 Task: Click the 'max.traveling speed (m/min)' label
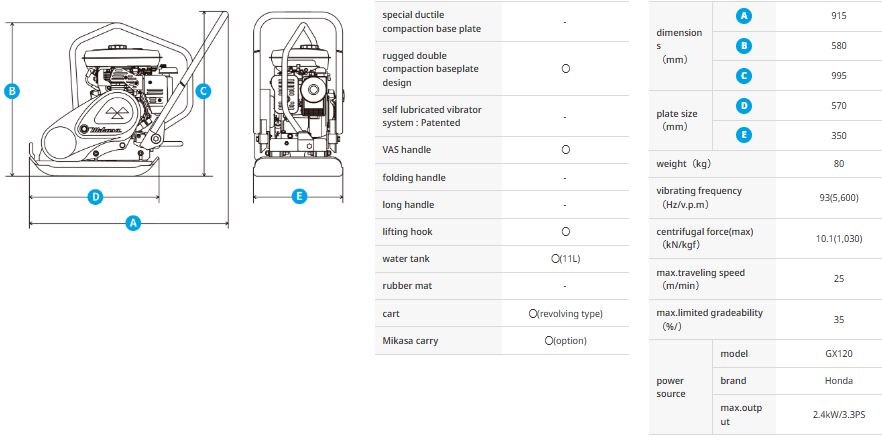click(700, 279)
